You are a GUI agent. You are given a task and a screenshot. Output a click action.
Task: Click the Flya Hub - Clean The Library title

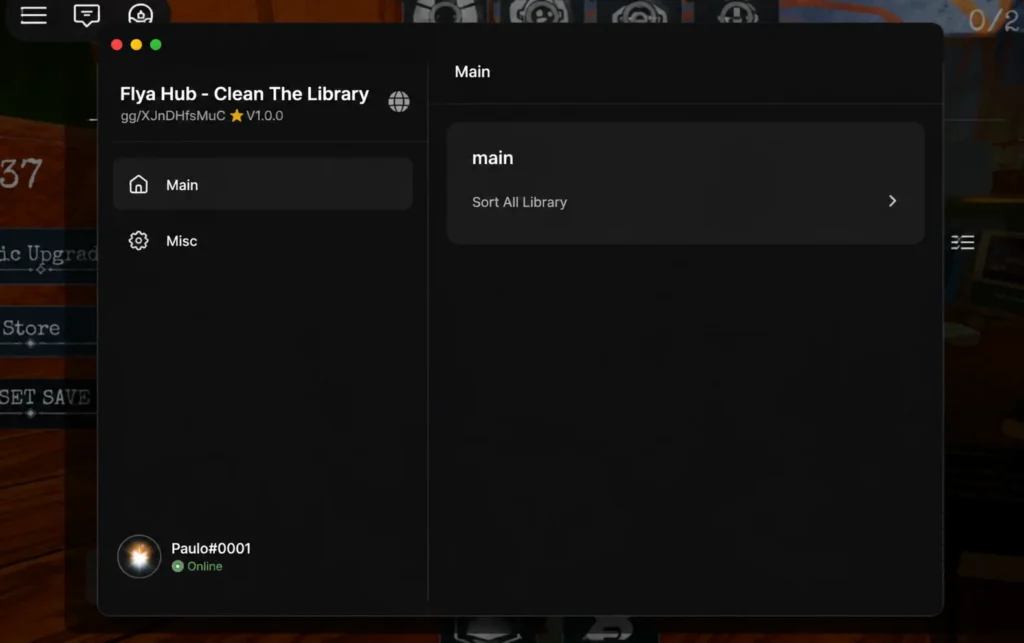pos(244,94)
